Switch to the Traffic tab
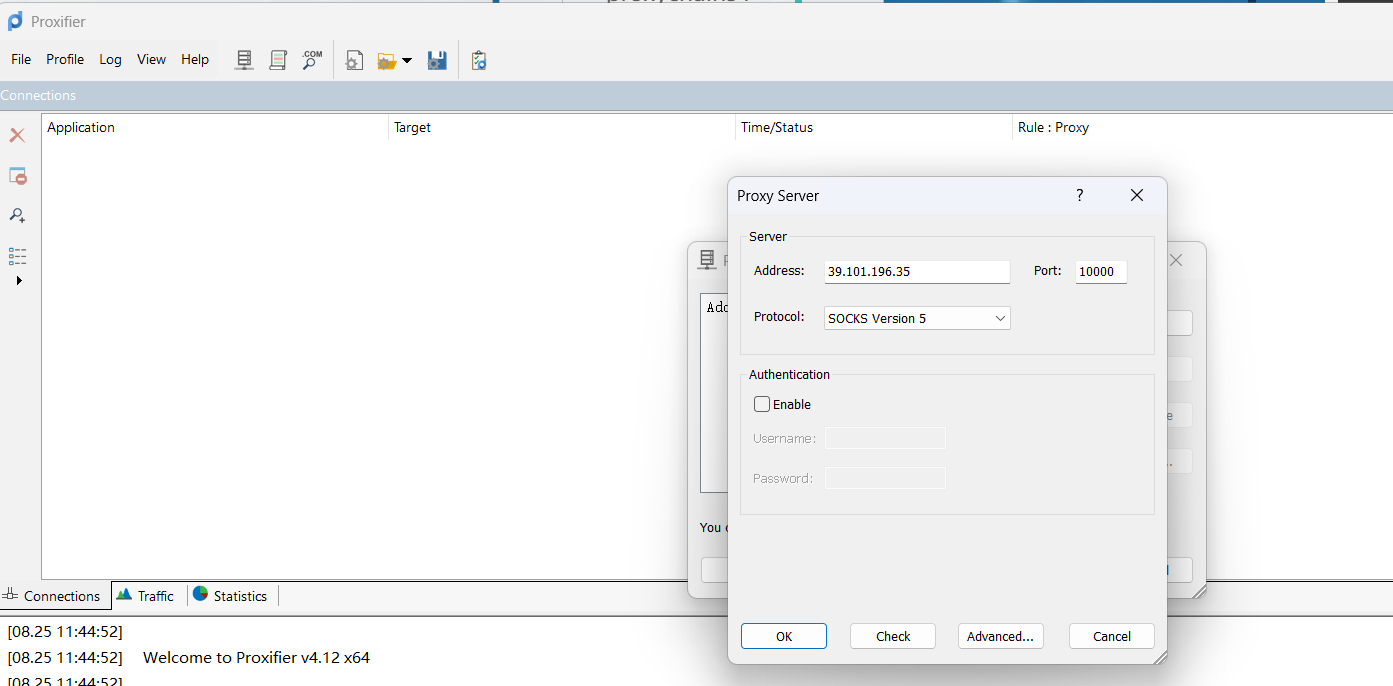This screenshot has height=686, width=1393. 146,595
